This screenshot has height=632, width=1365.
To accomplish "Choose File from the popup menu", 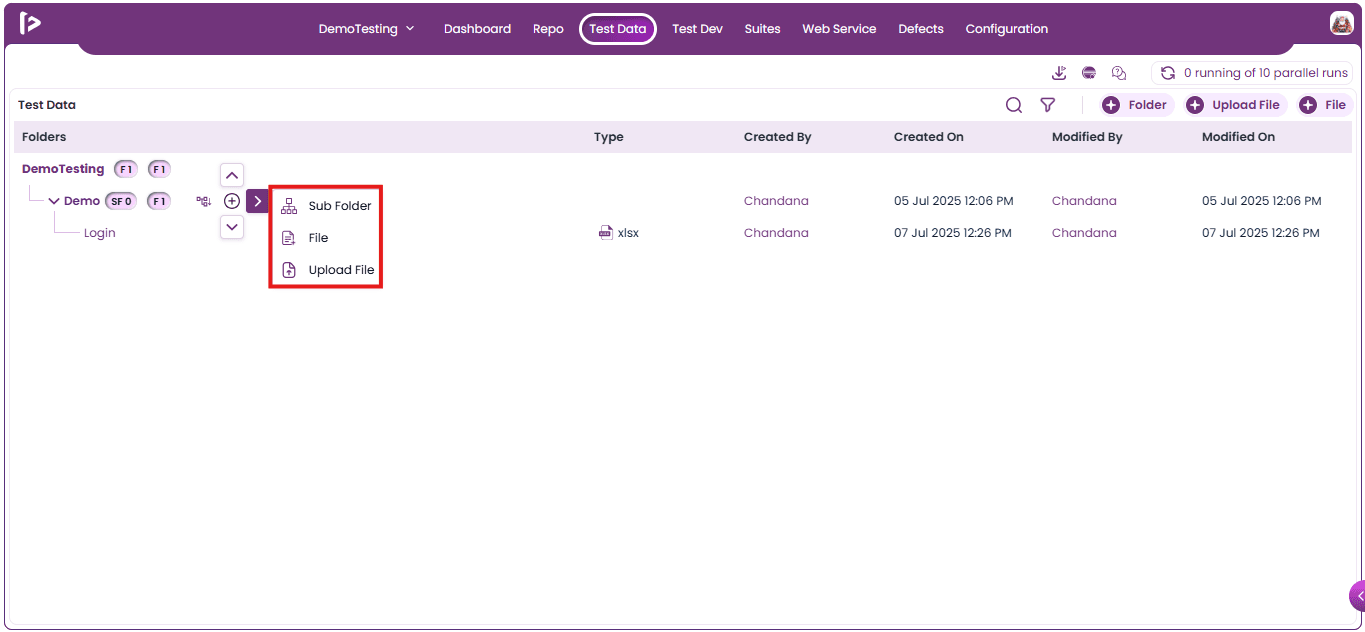I will pos(326,238).
